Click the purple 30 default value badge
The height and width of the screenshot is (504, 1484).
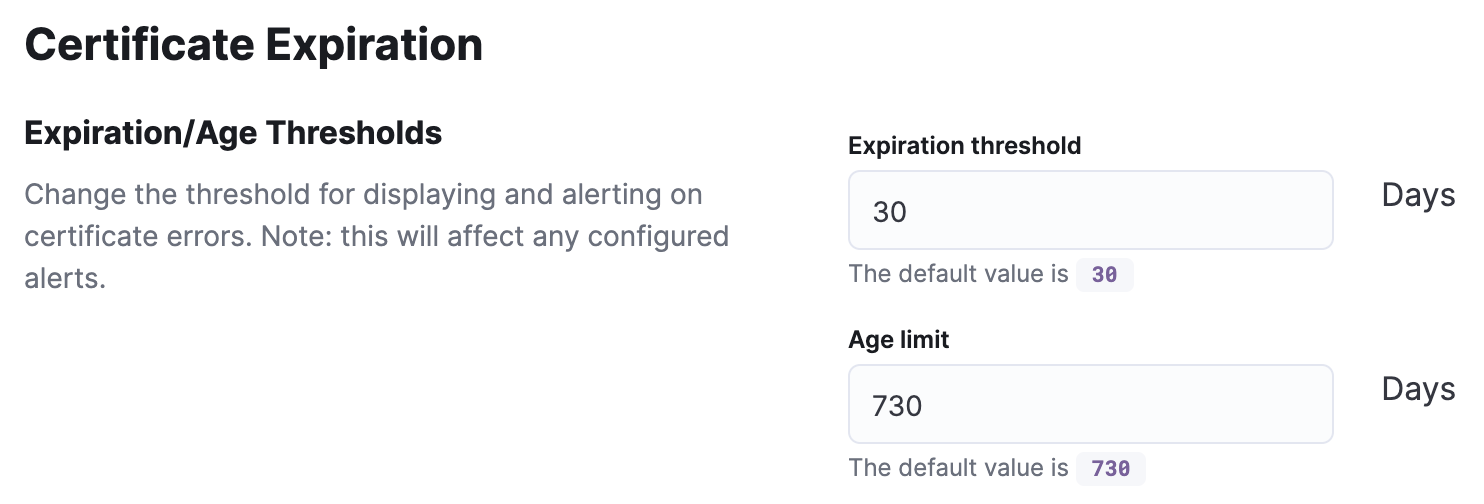1104,275
